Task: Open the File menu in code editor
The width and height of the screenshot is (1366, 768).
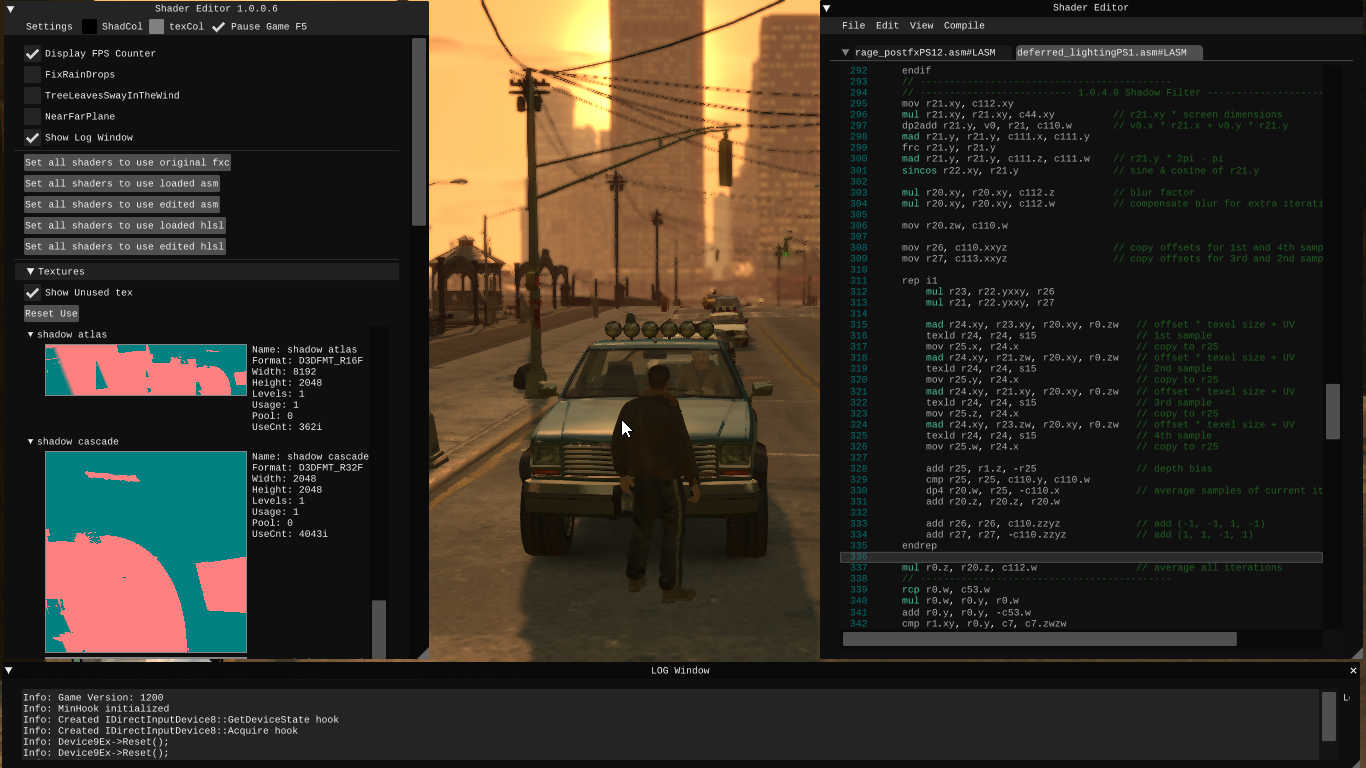Action: (853, 25)
